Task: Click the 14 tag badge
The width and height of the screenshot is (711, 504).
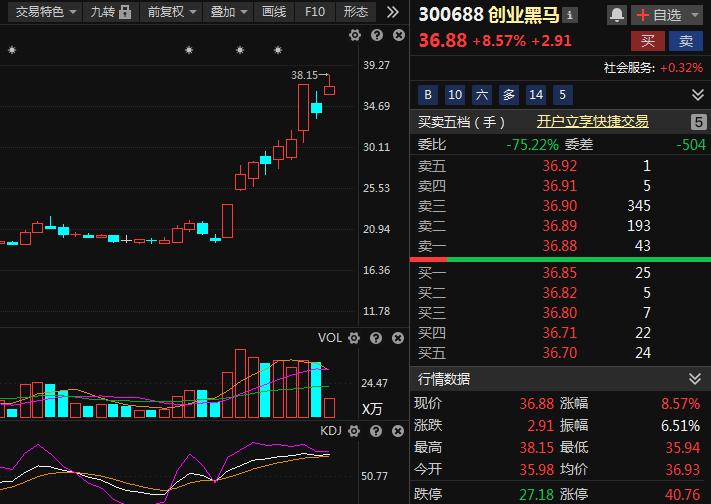Action: 536,95
